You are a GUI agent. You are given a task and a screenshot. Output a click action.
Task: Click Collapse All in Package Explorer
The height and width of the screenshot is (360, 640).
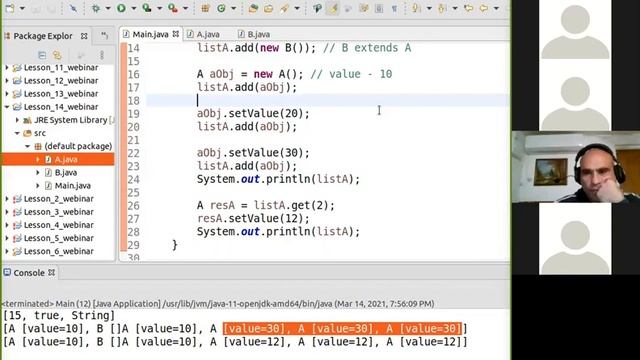click(x=42, y=54)
